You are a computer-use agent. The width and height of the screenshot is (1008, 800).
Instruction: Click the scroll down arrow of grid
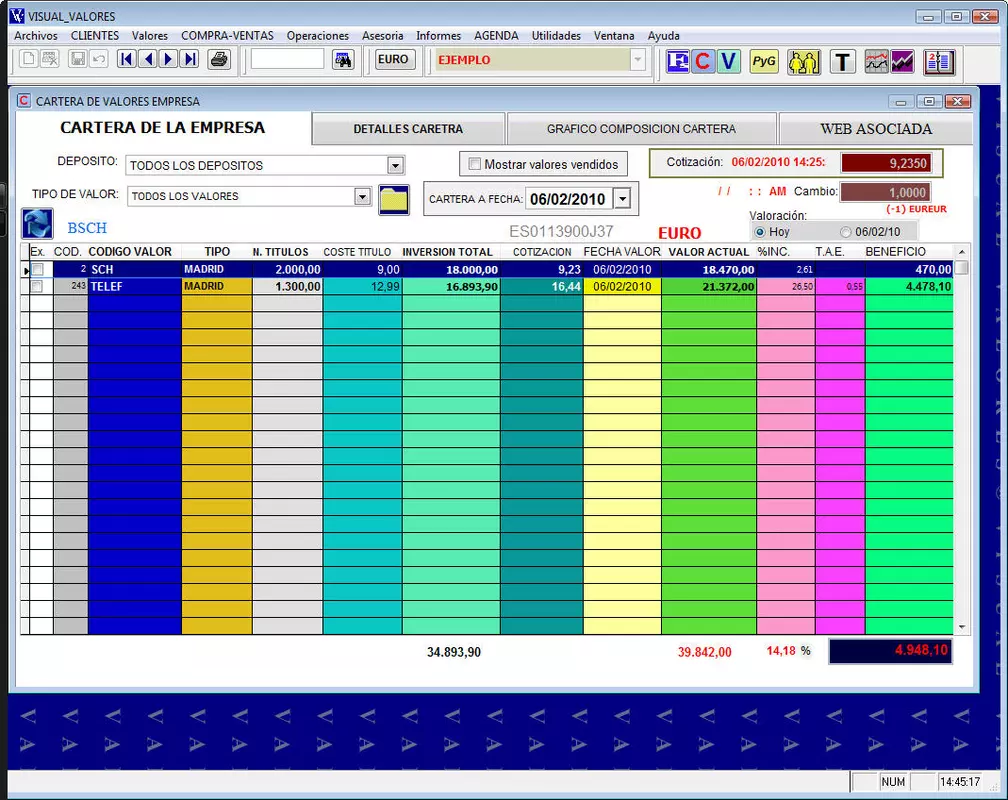[962, 627]
